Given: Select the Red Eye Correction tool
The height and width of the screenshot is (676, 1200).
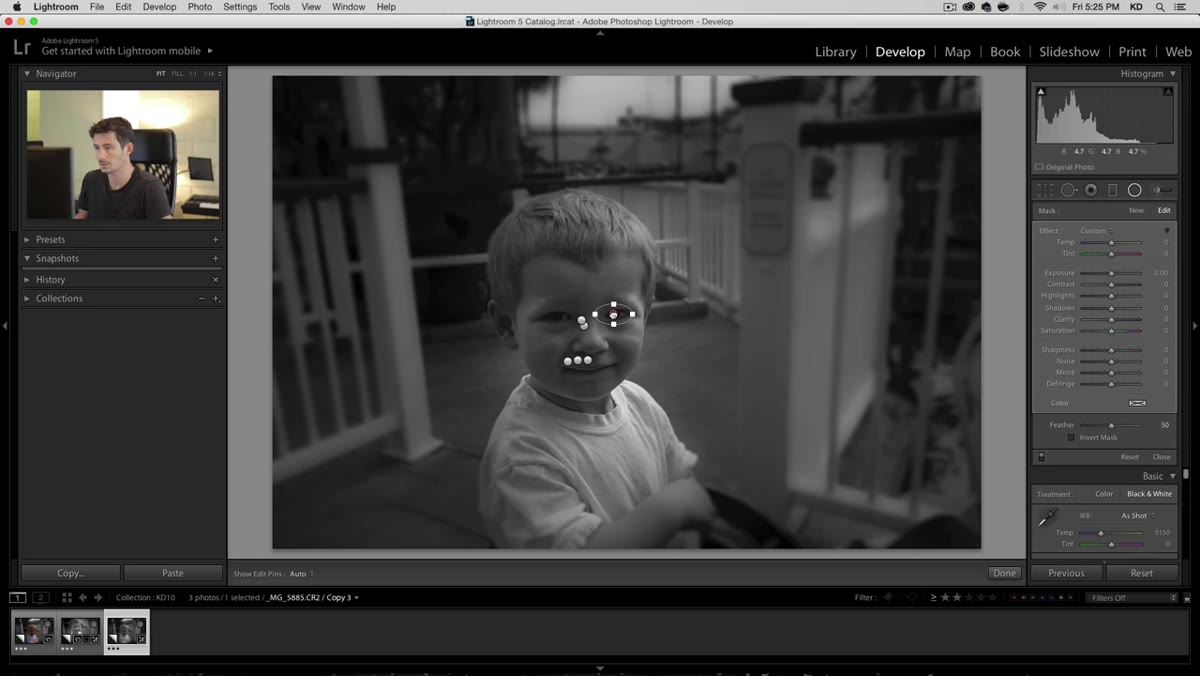Looking at the screenshot, I should [x=1091, y=190].
